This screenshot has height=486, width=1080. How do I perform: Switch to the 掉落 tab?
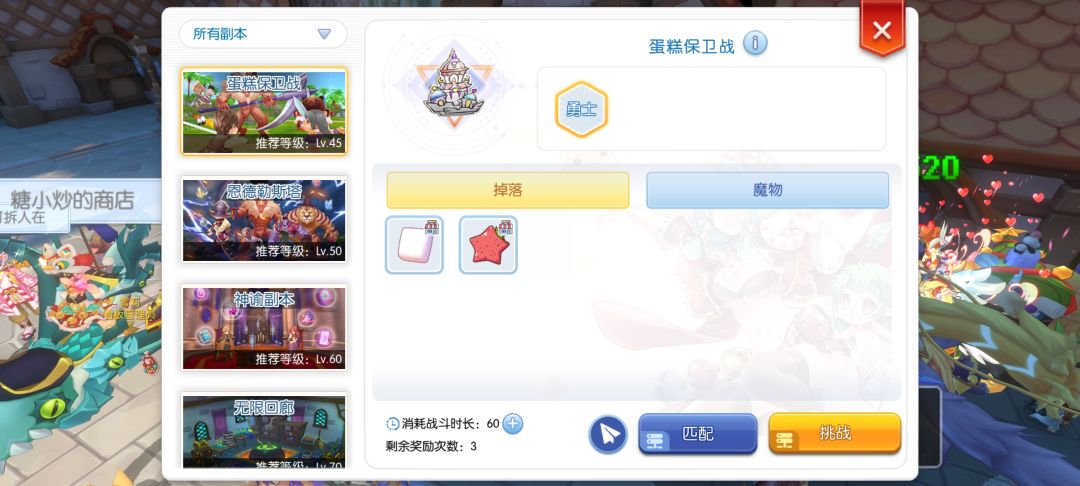click(x=508, y=190)
